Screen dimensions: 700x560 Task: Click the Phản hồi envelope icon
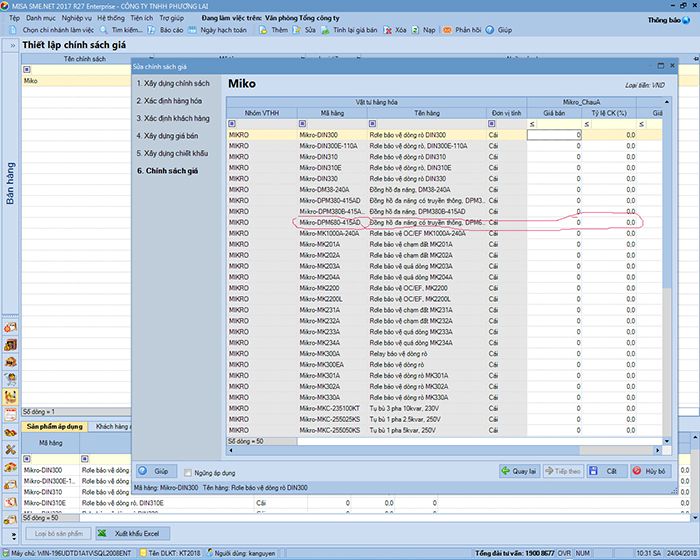tap(447, 30)
